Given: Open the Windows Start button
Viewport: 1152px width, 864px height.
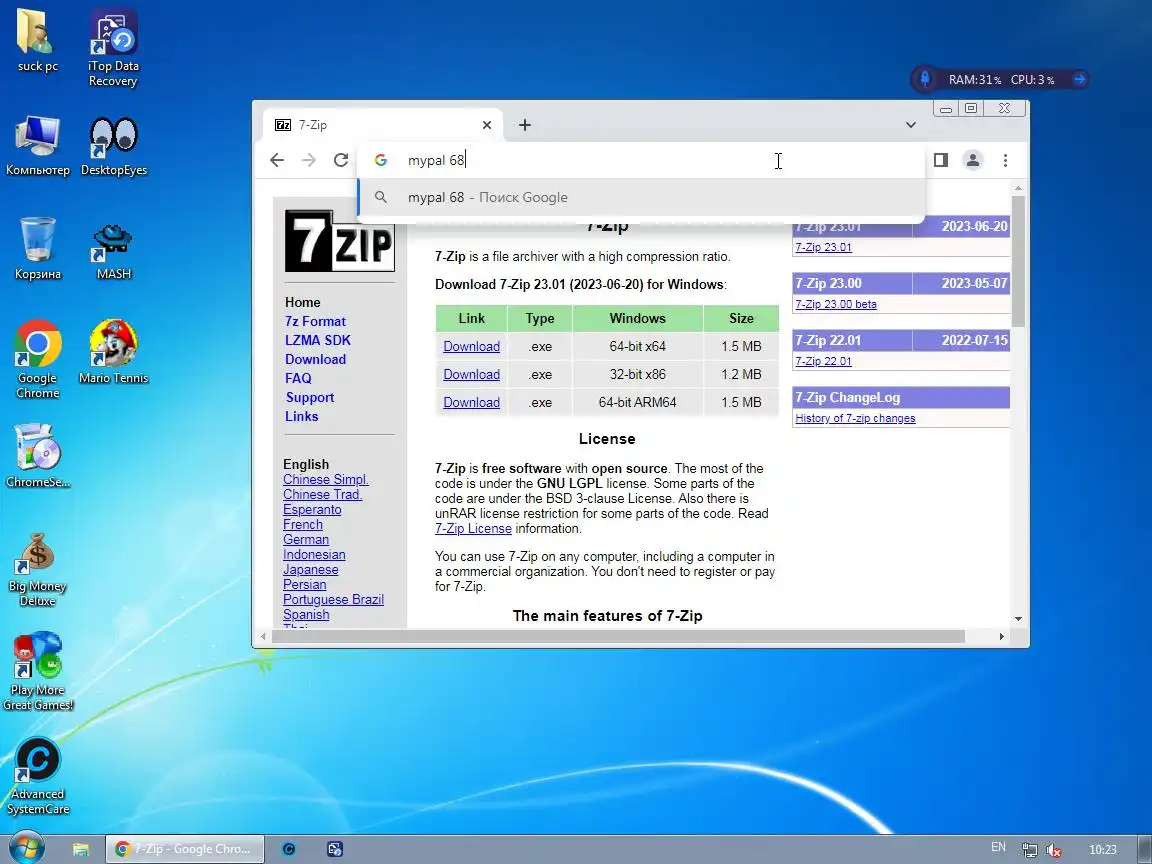Looking at the screenshot, I should [x=25, y=849].
